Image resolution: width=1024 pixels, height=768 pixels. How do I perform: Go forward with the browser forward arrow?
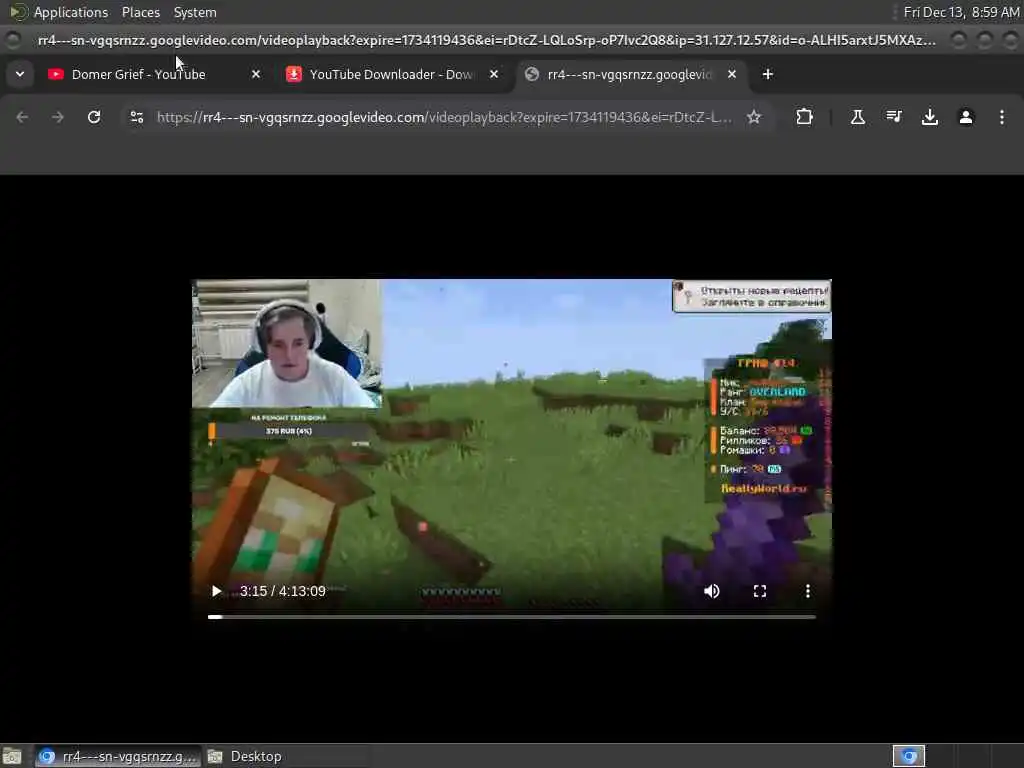click(58, 118)
